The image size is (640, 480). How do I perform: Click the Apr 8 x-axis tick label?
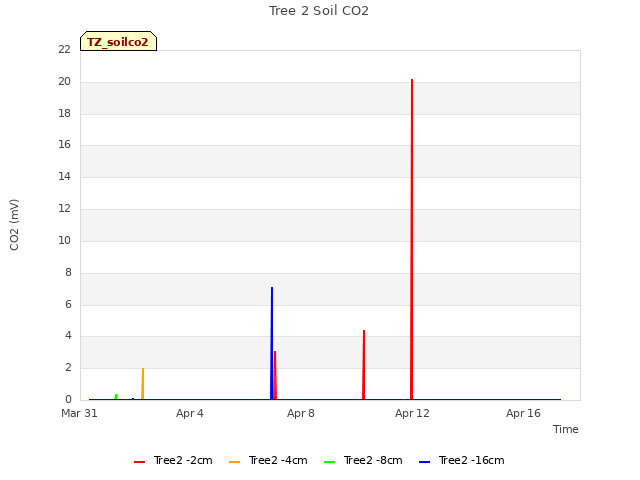pos(301,413)
